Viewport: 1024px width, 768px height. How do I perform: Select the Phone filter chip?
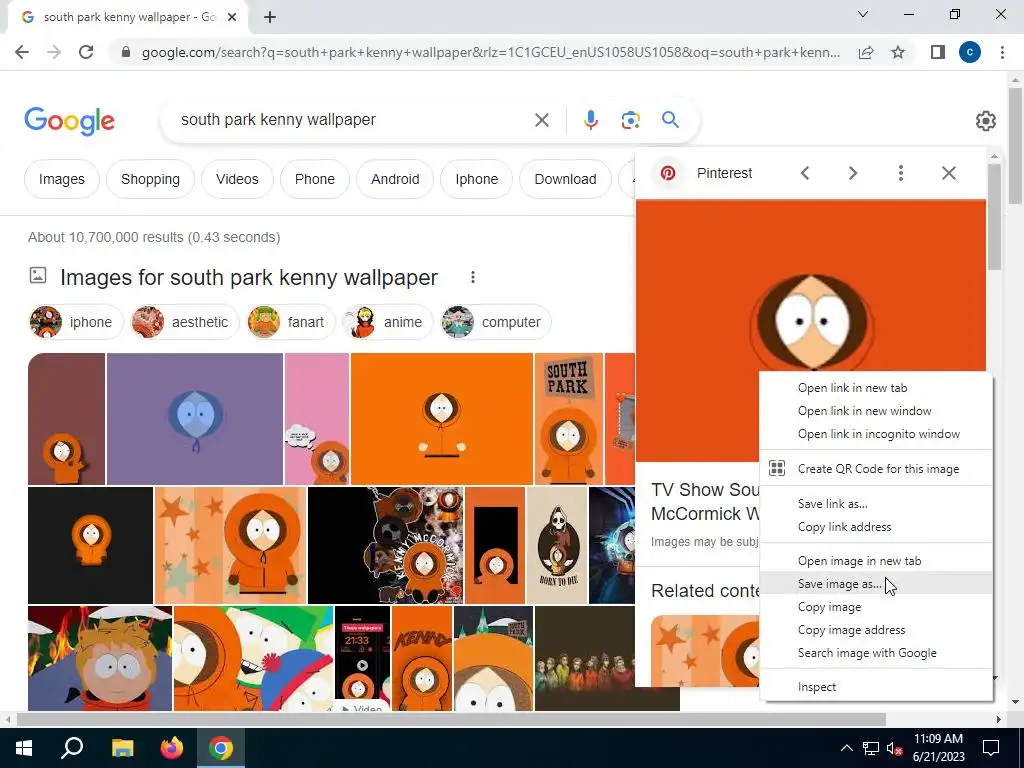[x=315, y=179]
